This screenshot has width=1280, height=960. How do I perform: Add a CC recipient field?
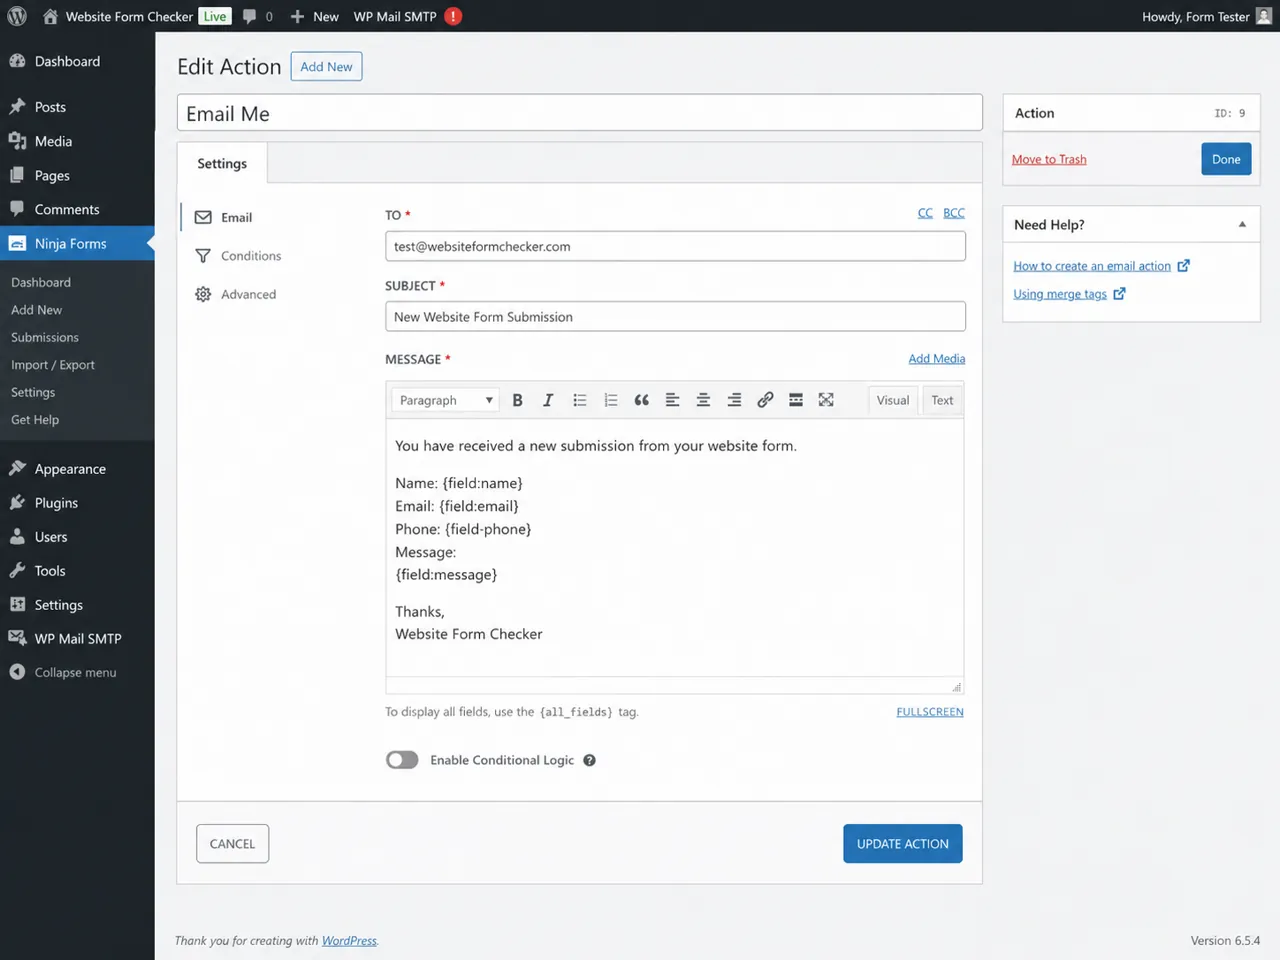pos(925,213)
